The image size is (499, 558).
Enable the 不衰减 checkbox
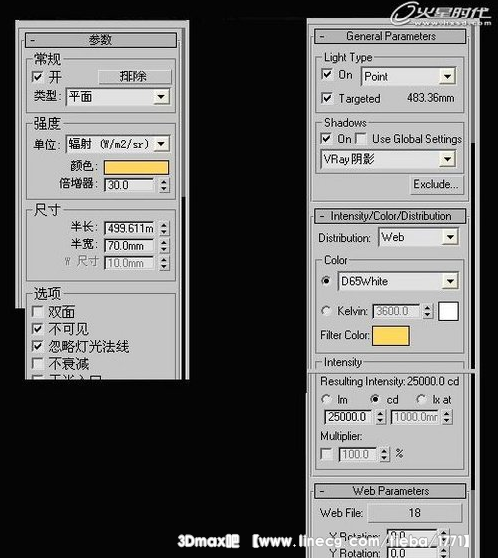coord(37,363)
